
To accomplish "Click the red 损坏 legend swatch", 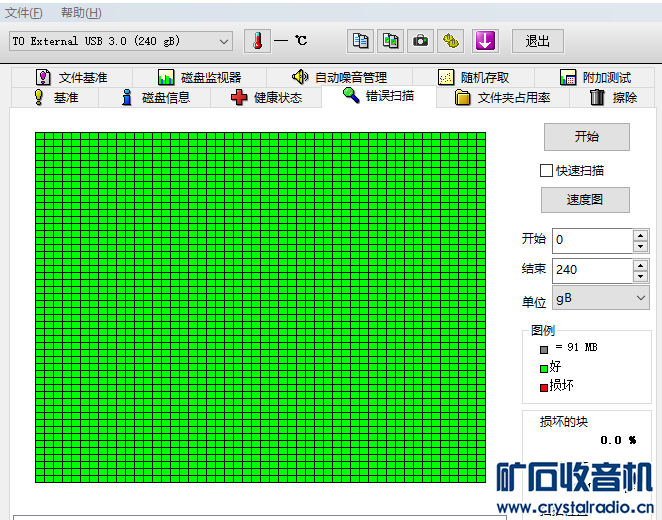I will [x=544, y=387].
